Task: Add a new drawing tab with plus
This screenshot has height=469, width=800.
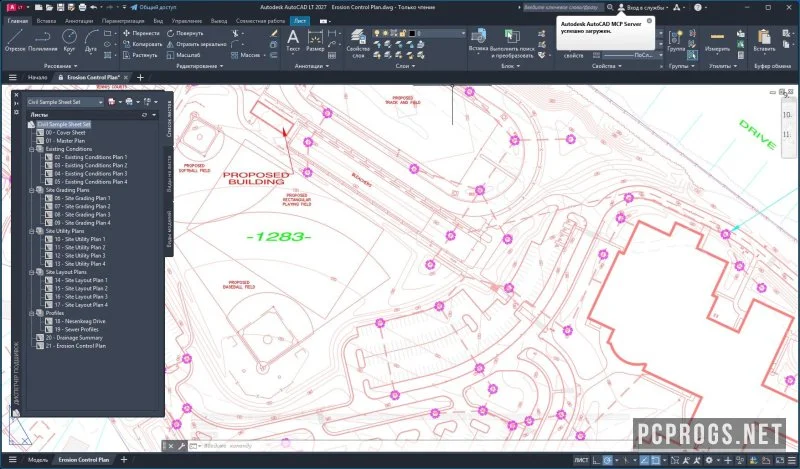Action: point(140,78)
